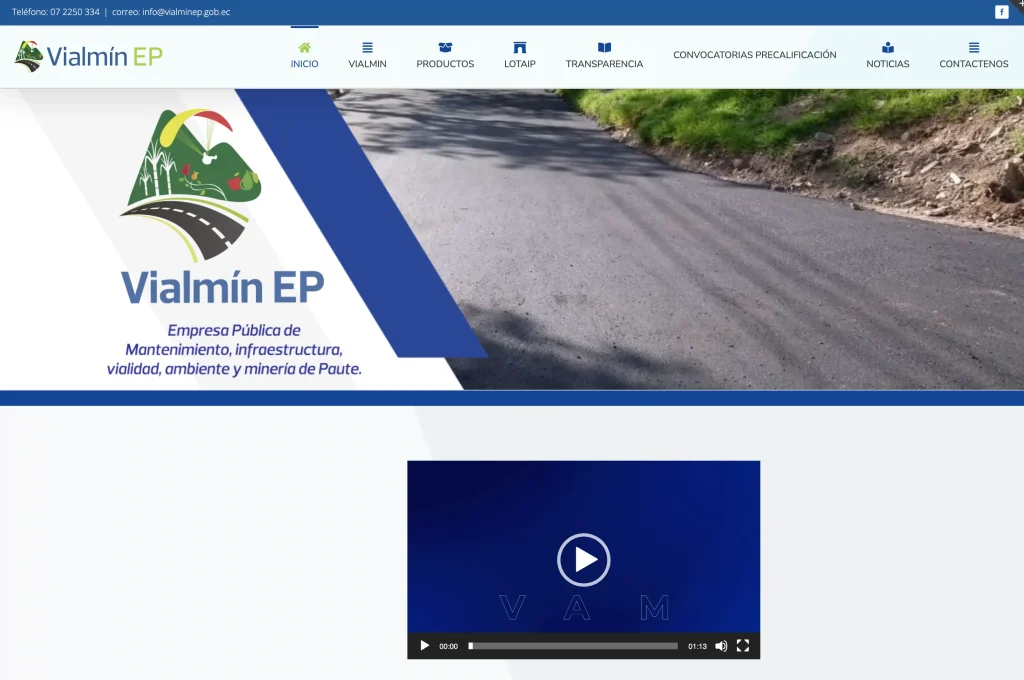Play the video with the large center button
1024x680 pixels.
tap(583, 560)
